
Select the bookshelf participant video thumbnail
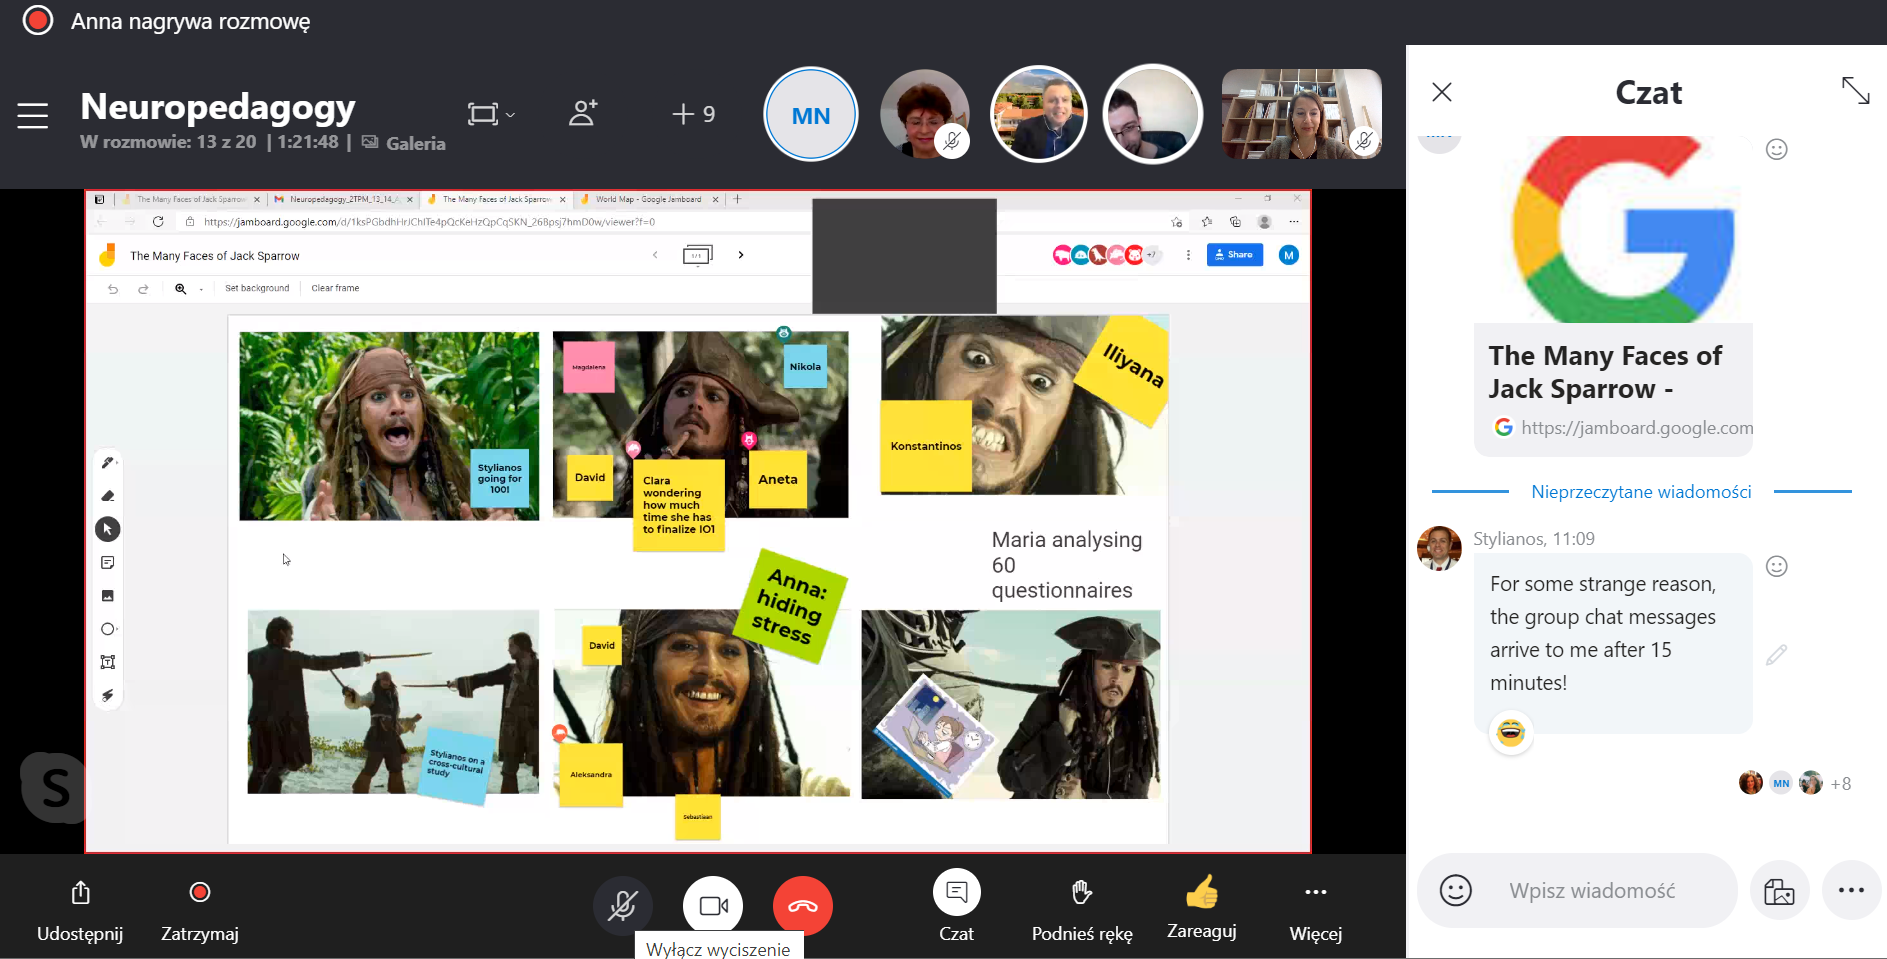(x=1302, y=114)
